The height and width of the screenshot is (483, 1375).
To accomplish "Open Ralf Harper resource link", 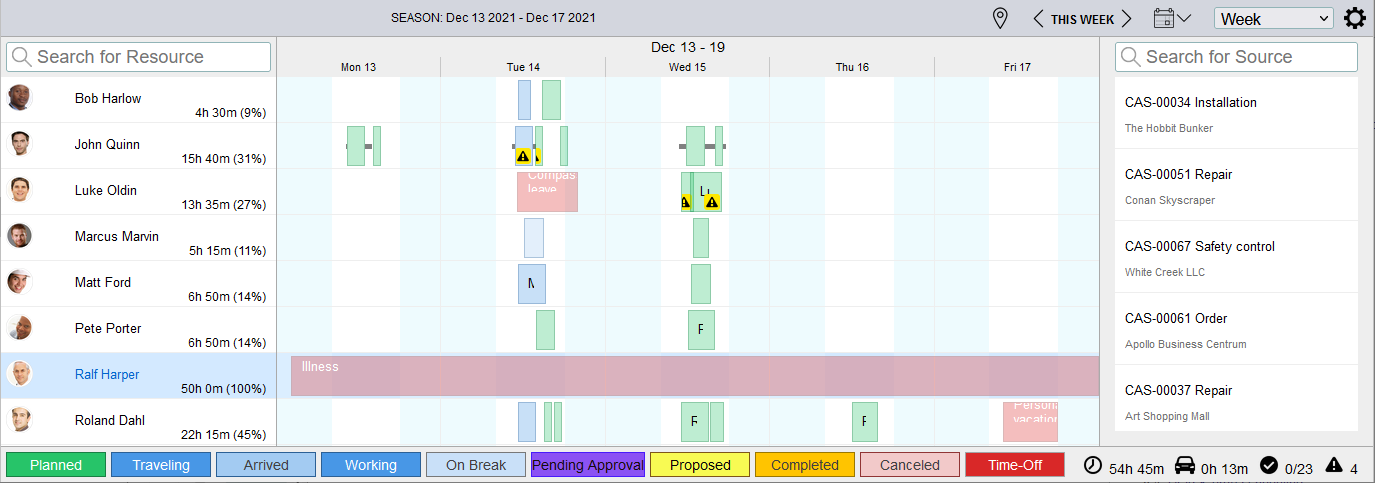I will click(x=107, y=375).
